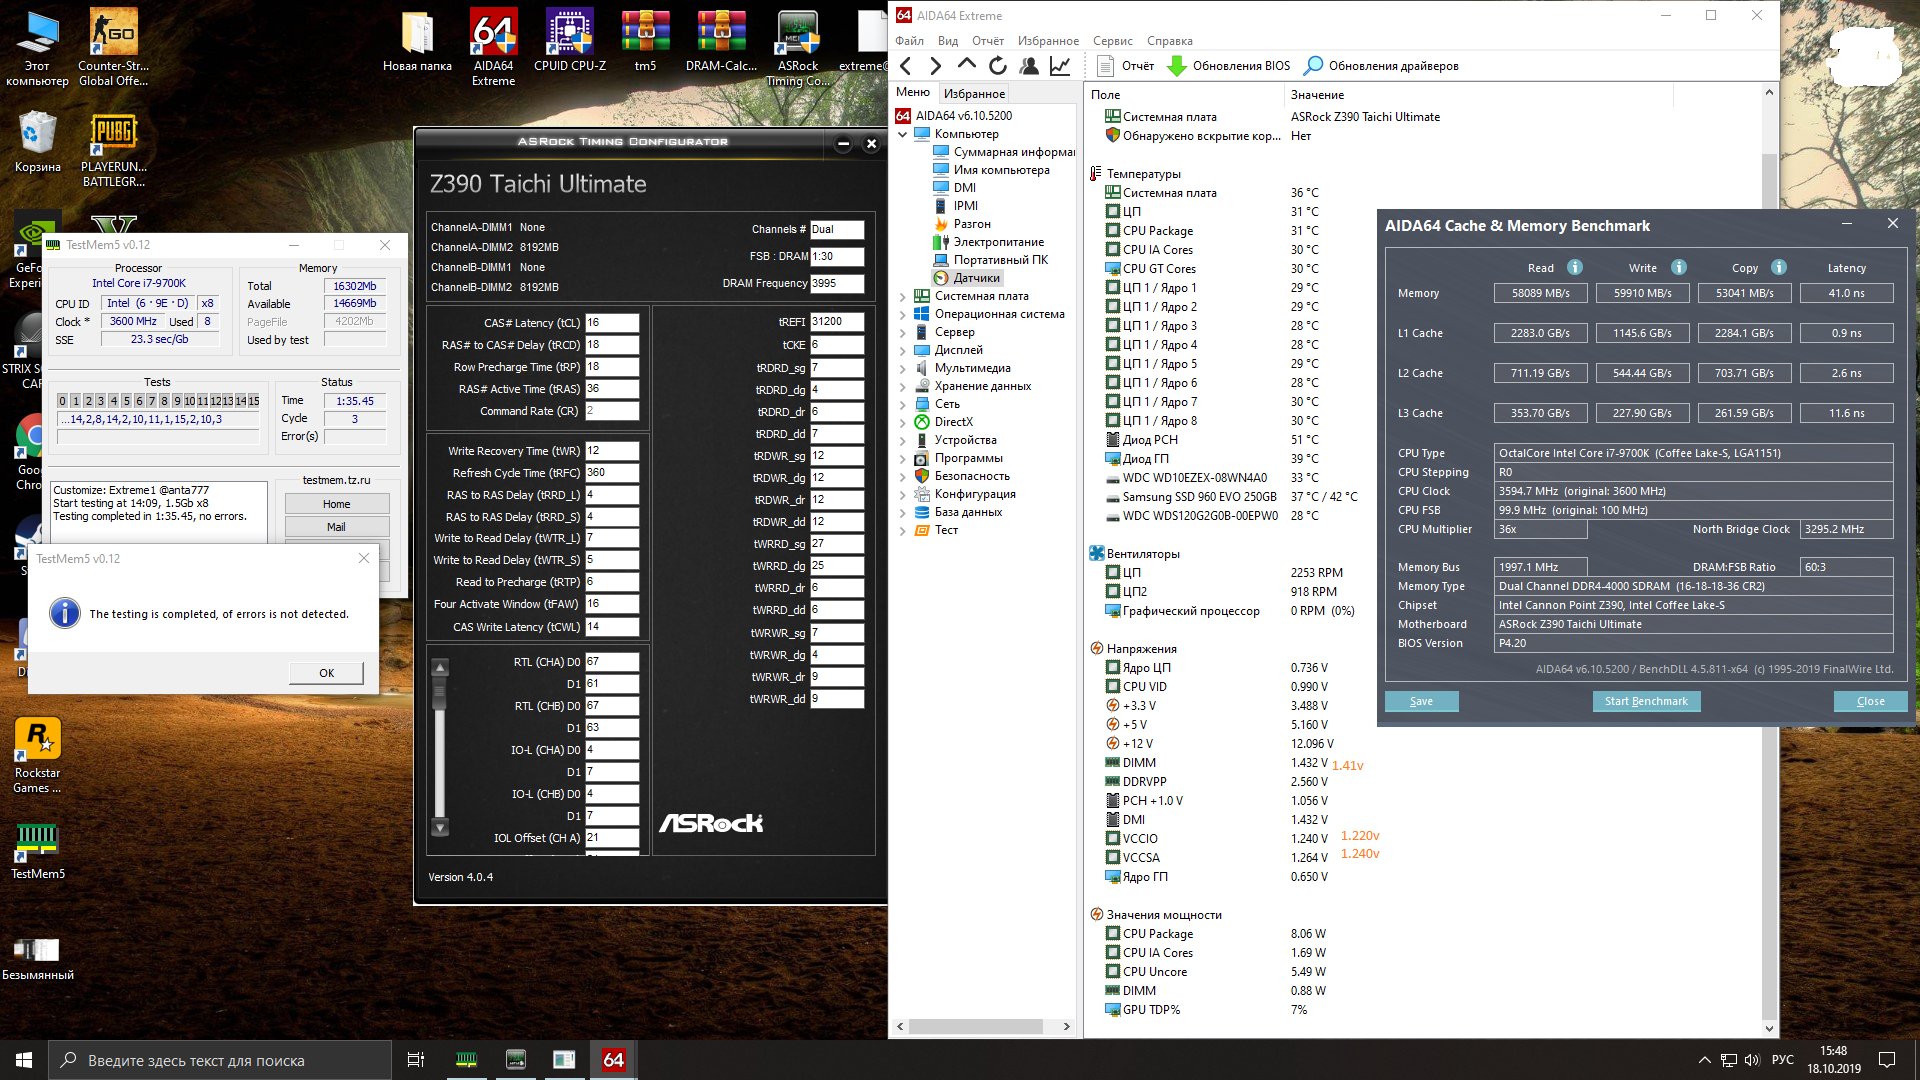Switch to the Избранное tab
The width and height of the screenshot is (1920, 1080).
click(x=974, y=94)
